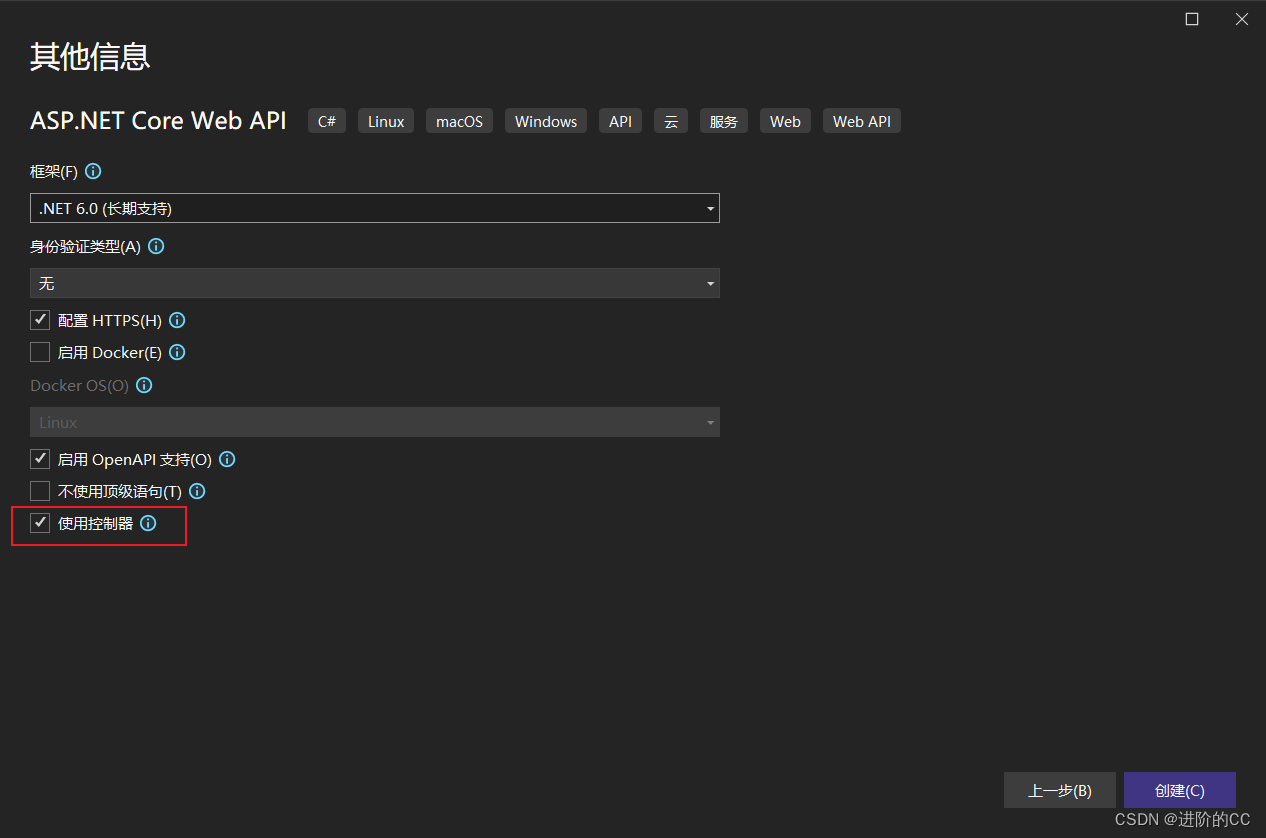
Task: Click the API tag
Action: click(x=621, y=121)
